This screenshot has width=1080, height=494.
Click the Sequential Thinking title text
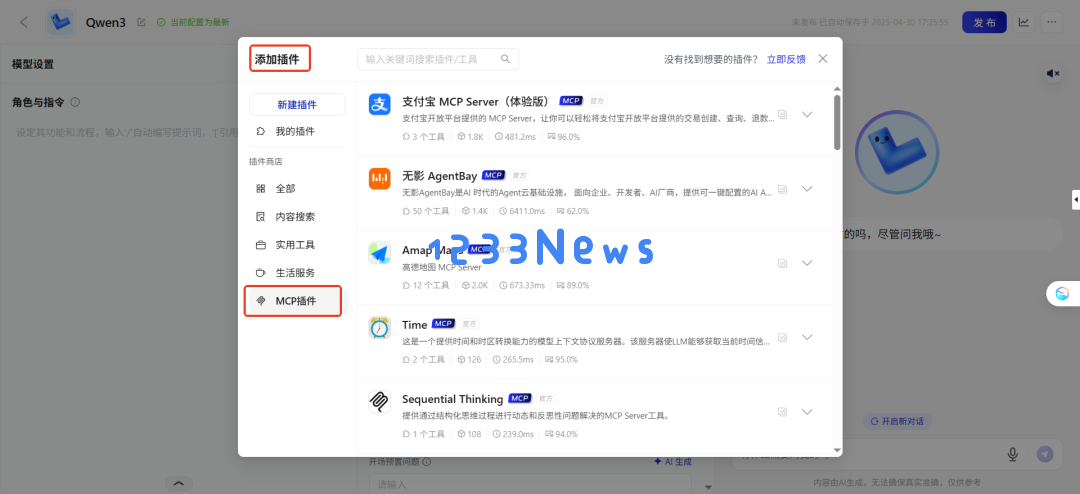453,399
